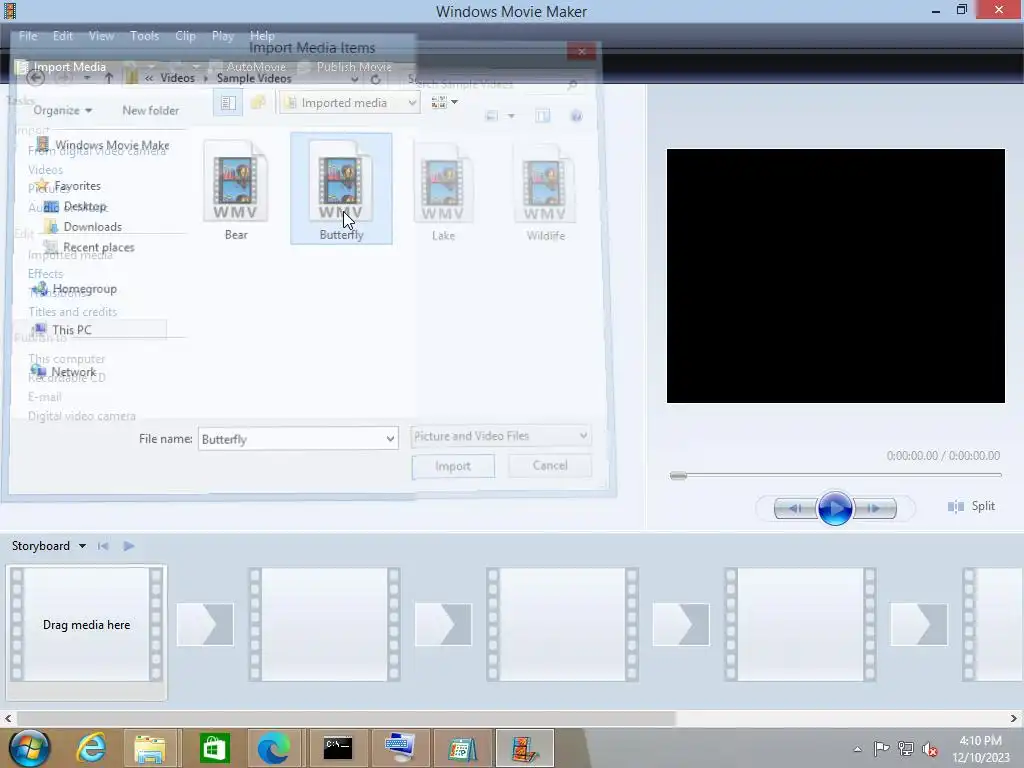Close the Import Media Items dialog
Viewport: 1024px width, 768px height.
581,51
